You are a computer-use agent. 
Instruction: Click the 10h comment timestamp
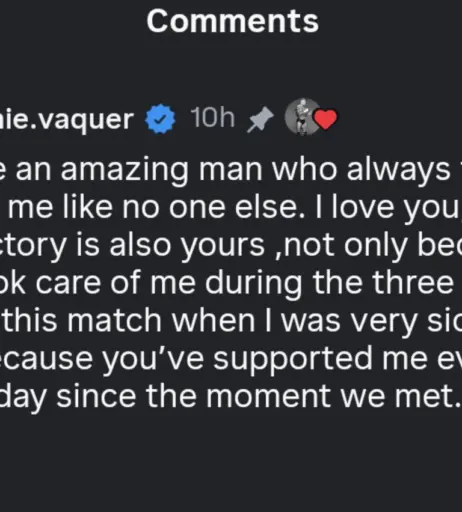(x=213, y=118)
